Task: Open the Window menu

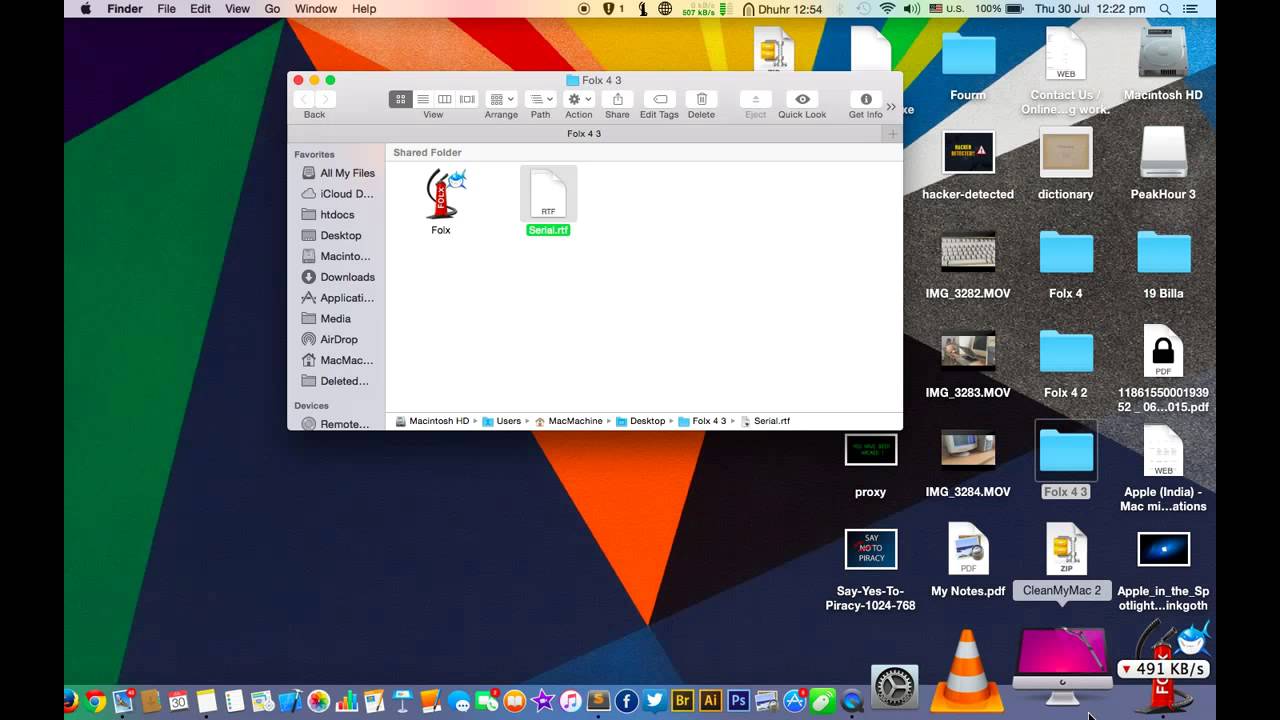Action: coord(316,9)
